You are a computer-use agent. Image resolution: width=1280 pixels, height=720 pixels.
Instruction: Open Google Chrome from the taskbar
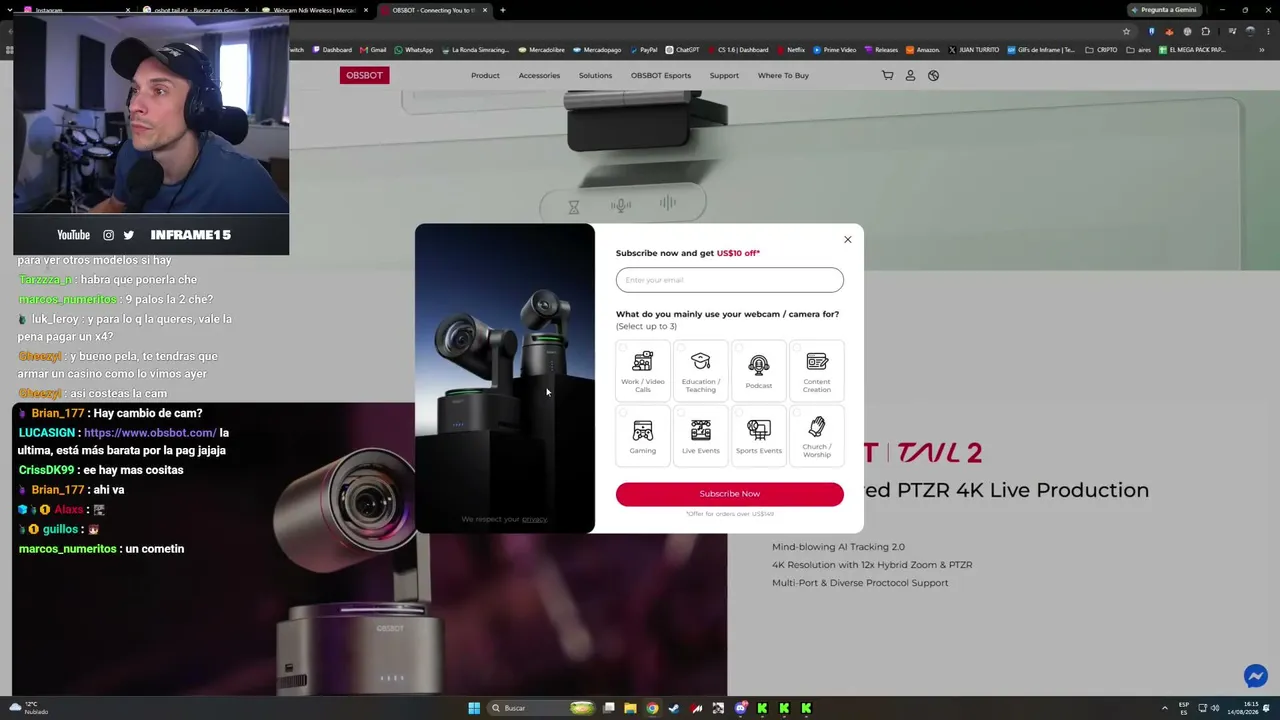point(652,708)
